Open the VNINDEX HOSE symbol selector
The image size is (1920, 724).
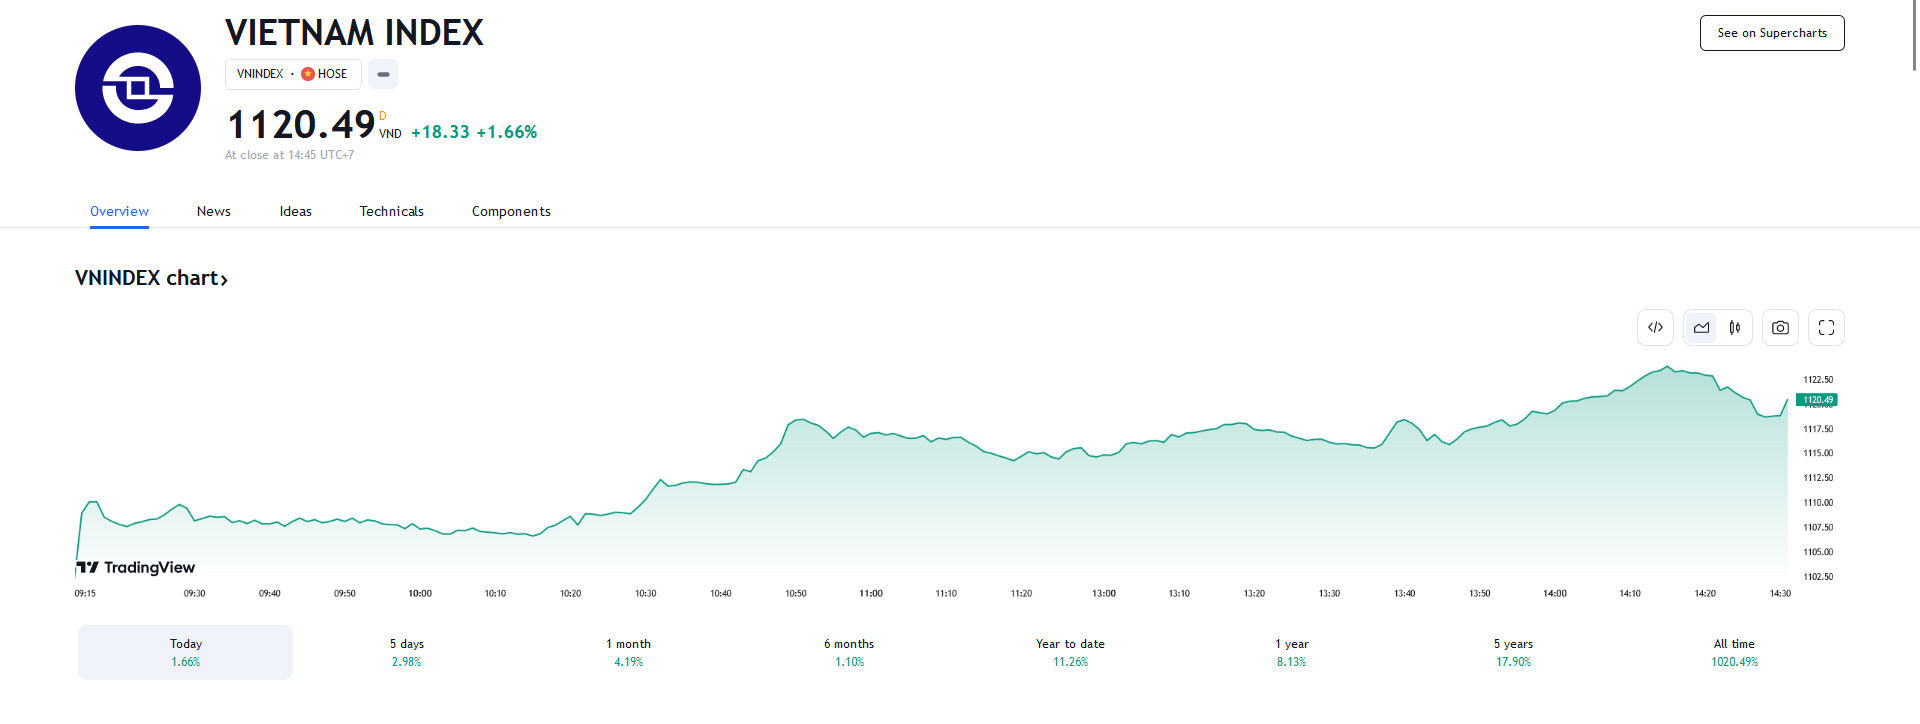292,74
